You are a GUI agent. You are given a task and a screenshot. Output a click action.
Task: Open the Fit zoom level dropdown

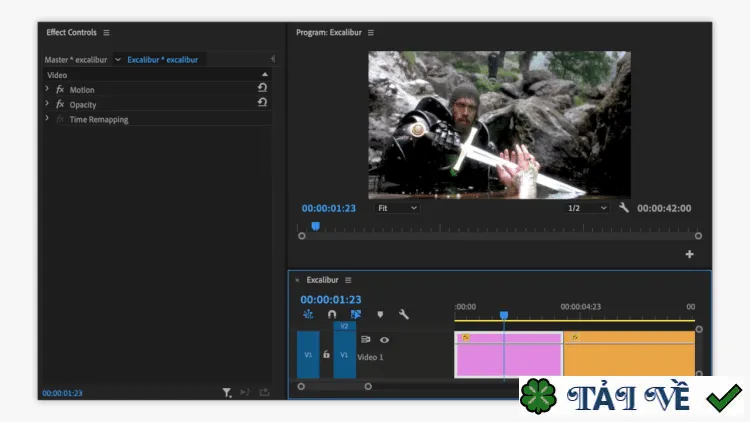pyautogui.click(x=397, y=208)
